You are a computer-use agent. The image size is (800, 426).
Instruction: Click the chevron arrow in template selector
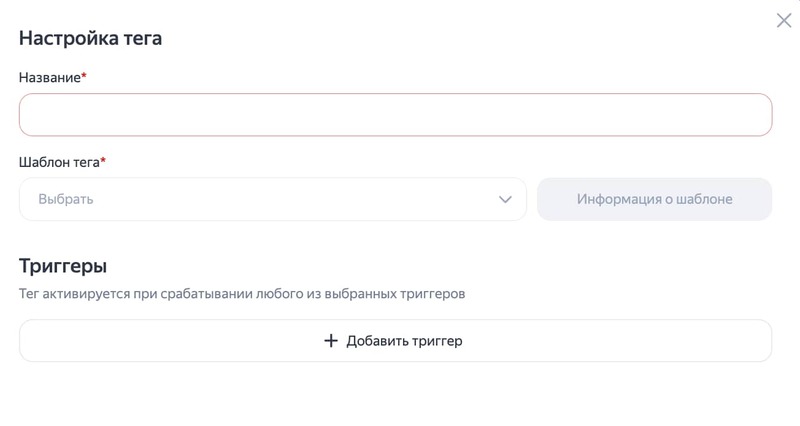click(x=505, y=199)
